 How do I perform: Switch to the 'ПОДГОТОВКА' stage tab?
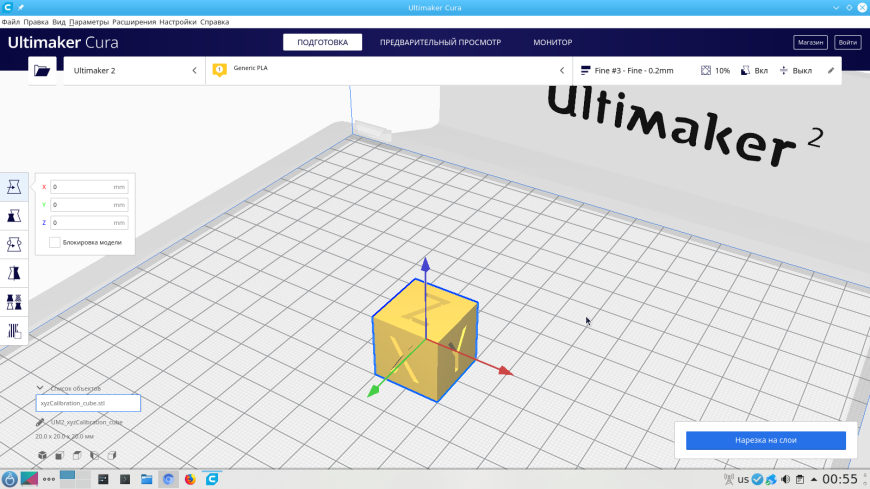pos(322,42)
